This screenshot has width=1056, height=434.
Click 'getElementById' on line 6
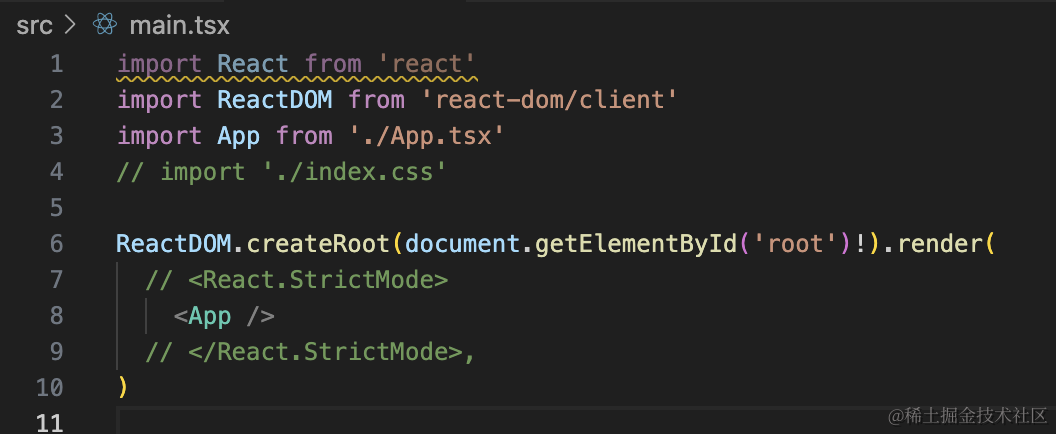pos(636,243)
